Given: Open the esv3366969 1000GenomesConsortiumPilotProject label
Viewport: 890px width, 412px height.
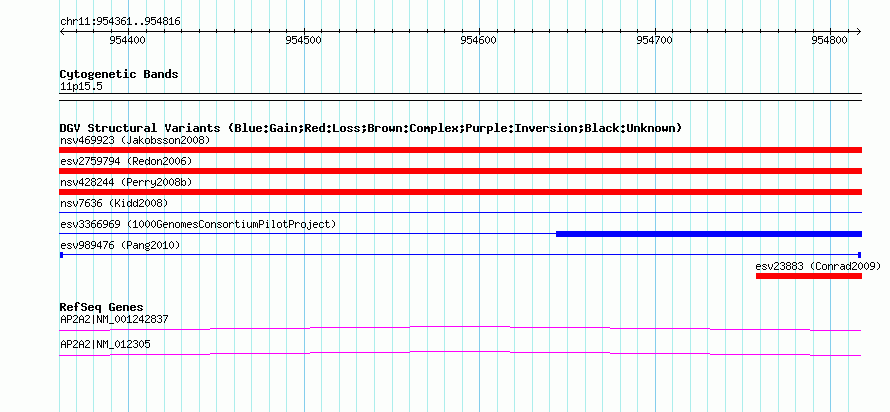Looking at the screenshot, I should (x=198, y=224).
